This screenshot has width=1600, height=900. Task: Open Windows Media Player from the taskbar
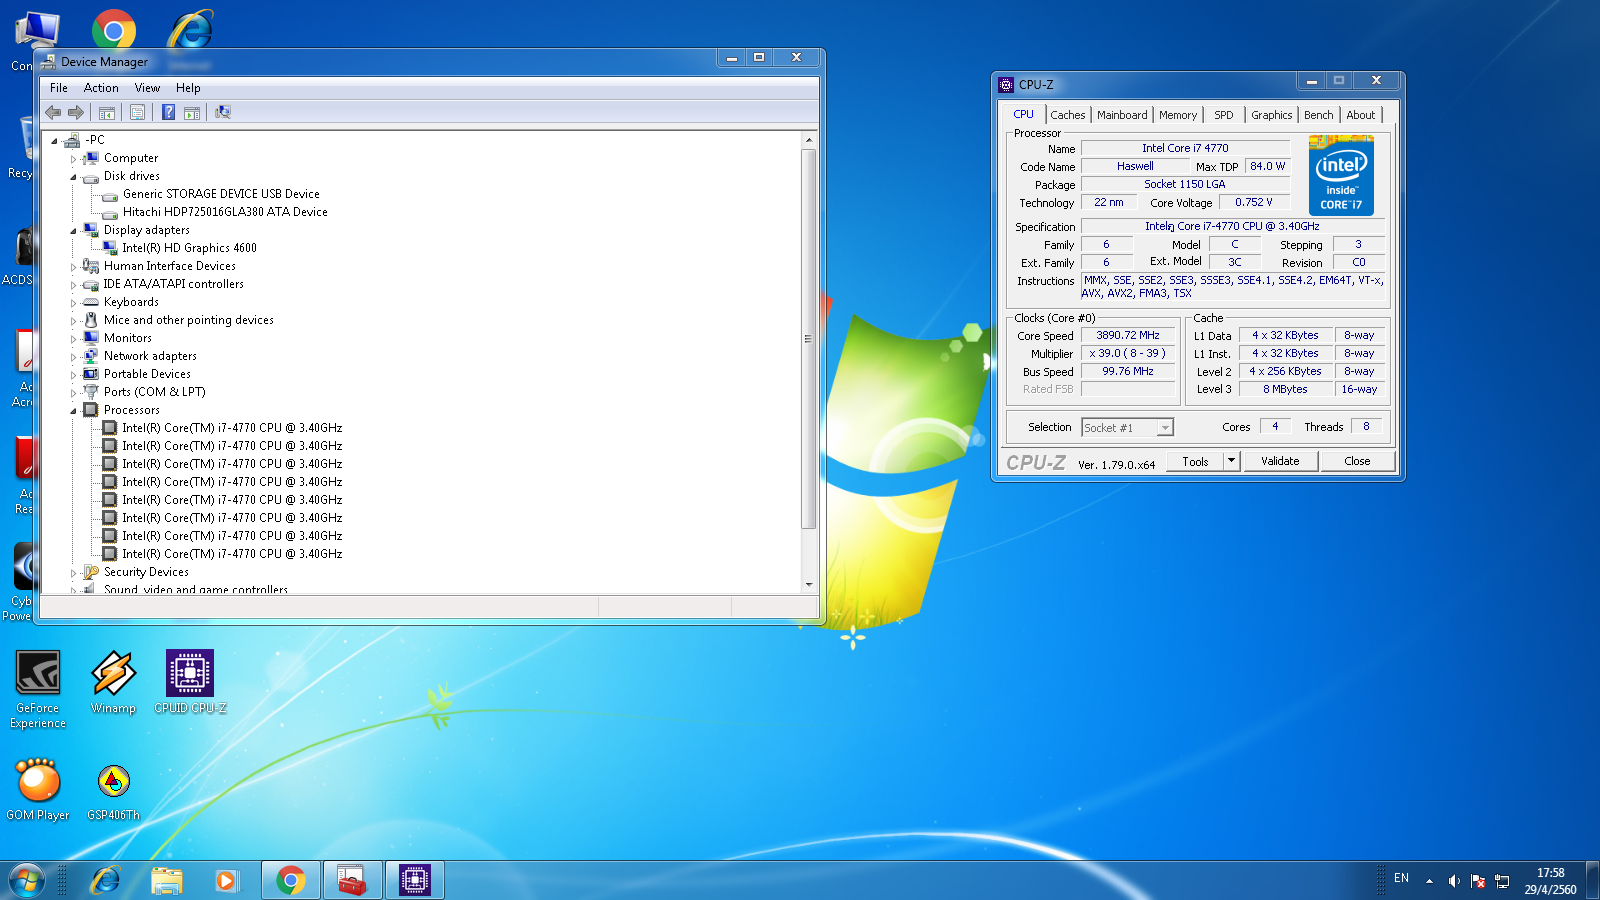(227, 880)
